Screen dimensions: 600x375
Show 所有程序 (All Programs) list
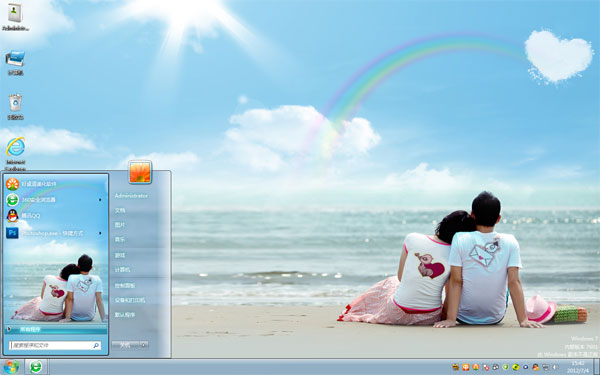pyautogui.click(x=55, y=329)
